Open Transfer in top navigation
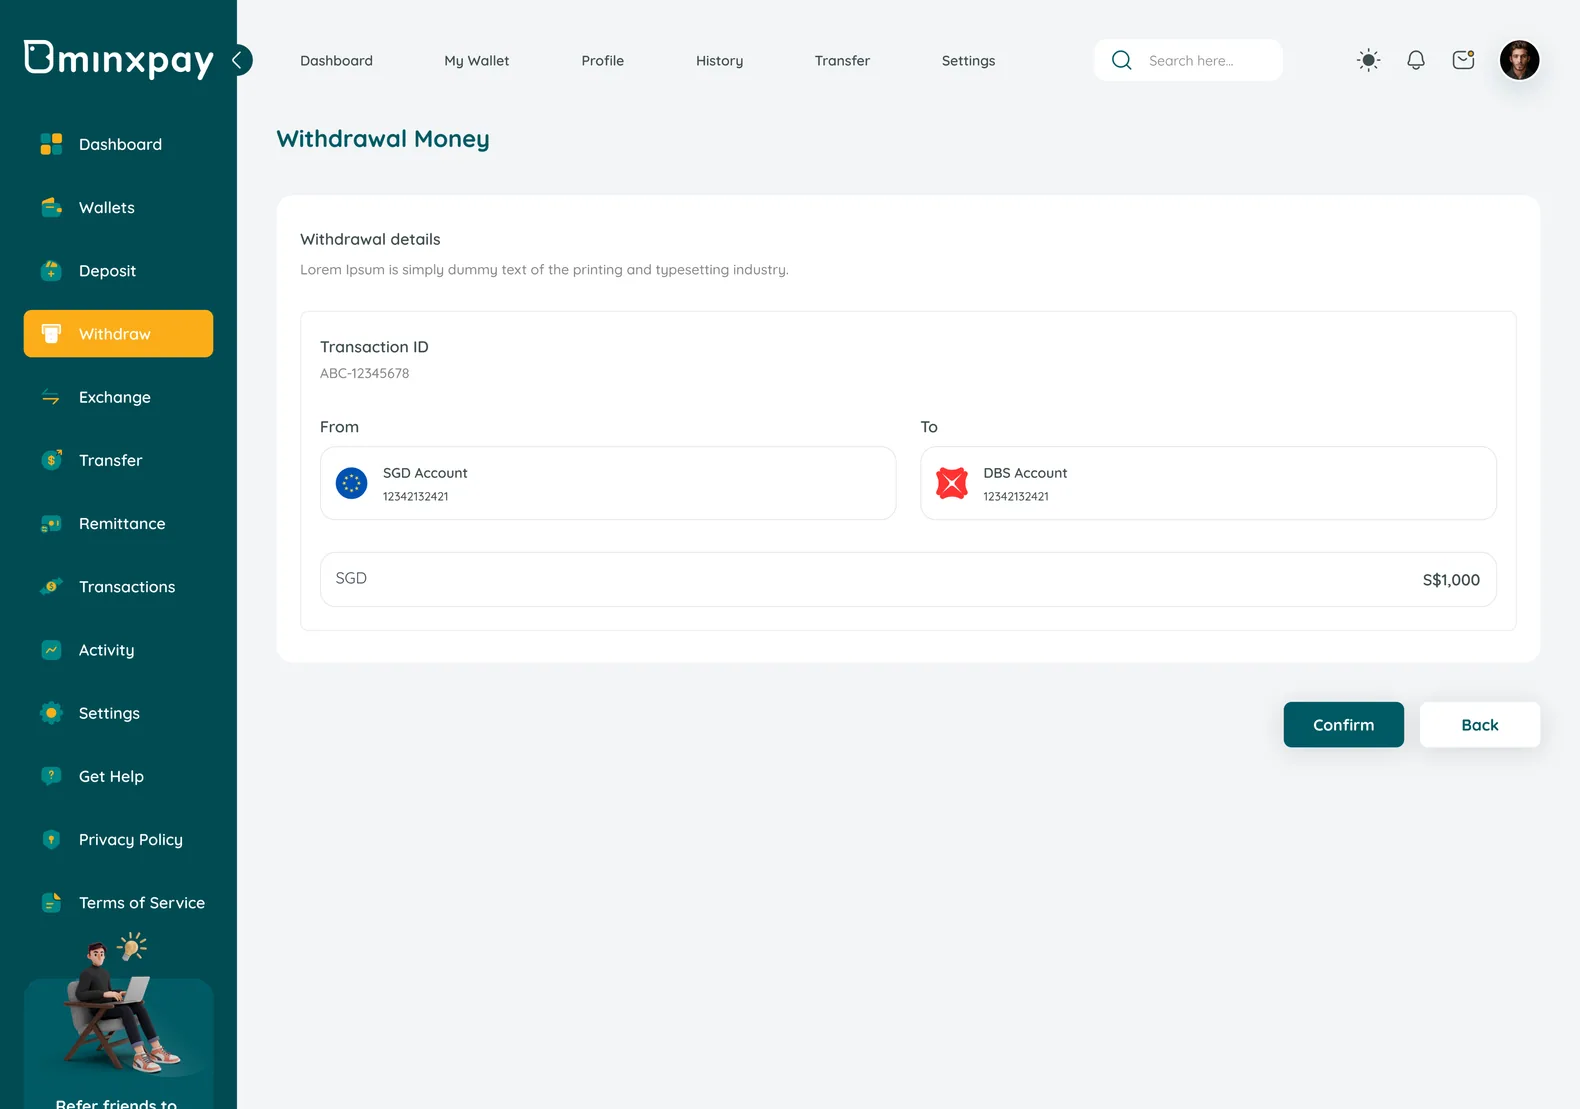Viewport: 1580px width, 1109px height. (842, 60)
